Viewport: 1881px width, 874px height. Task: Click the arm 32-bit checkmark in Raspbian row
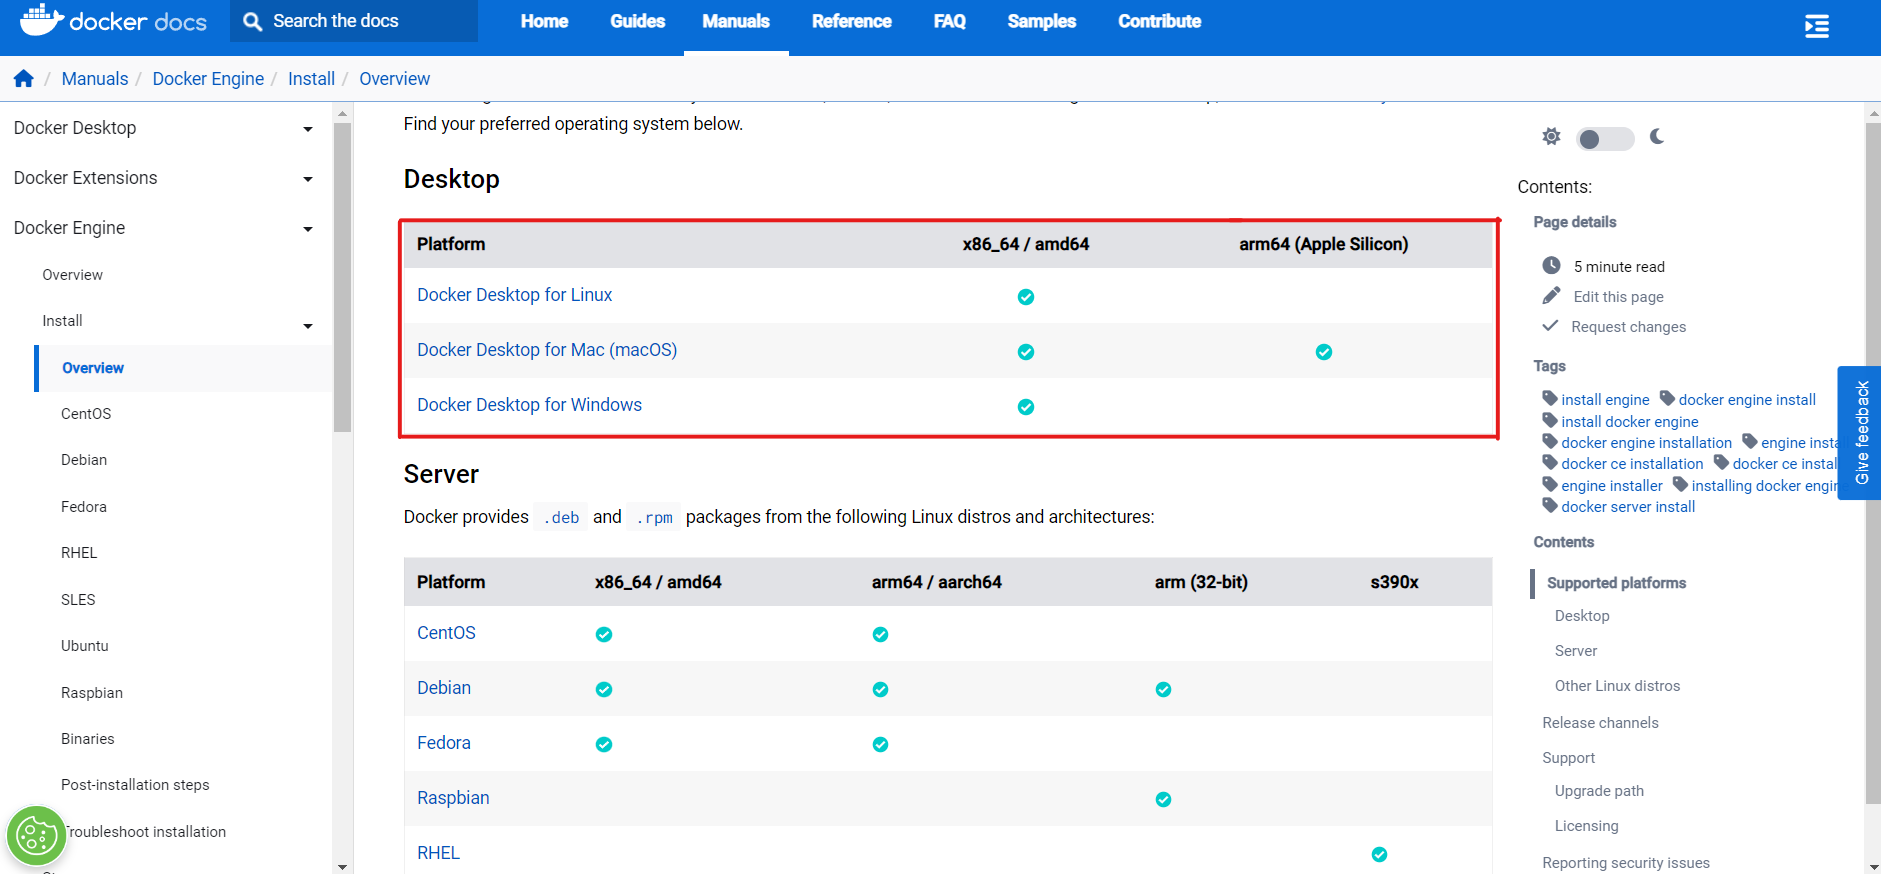tap(1163, 799)
